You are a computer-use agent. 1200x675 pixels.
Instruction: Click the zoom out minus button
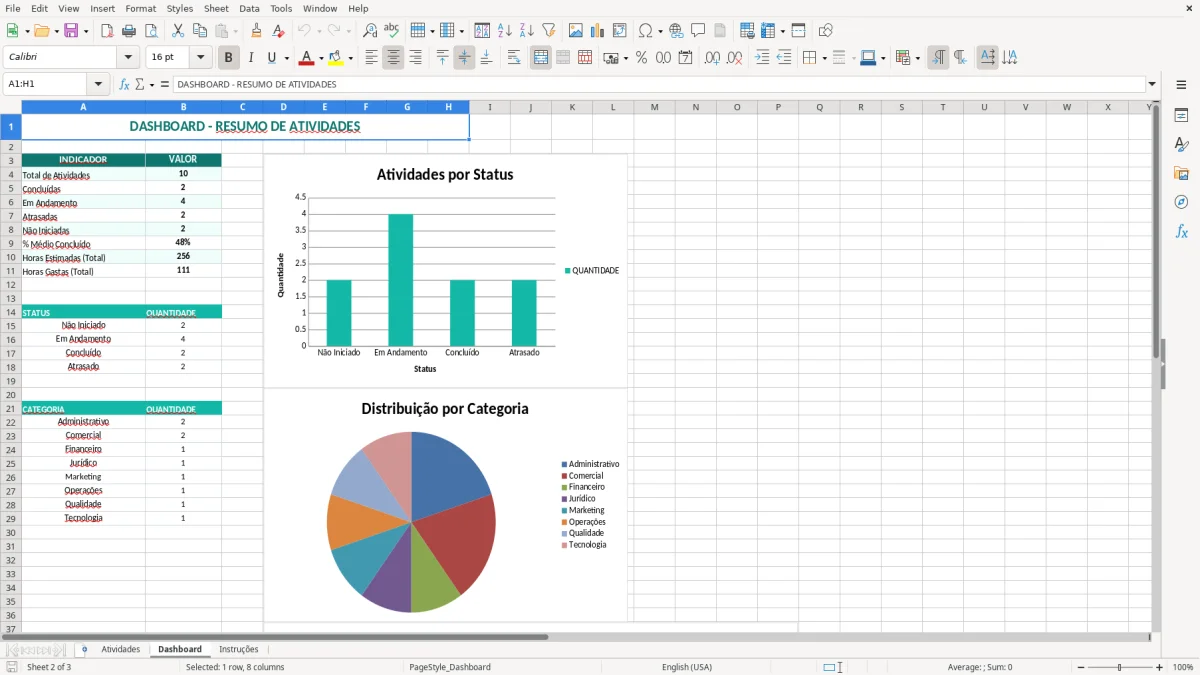pos(1080,667)
